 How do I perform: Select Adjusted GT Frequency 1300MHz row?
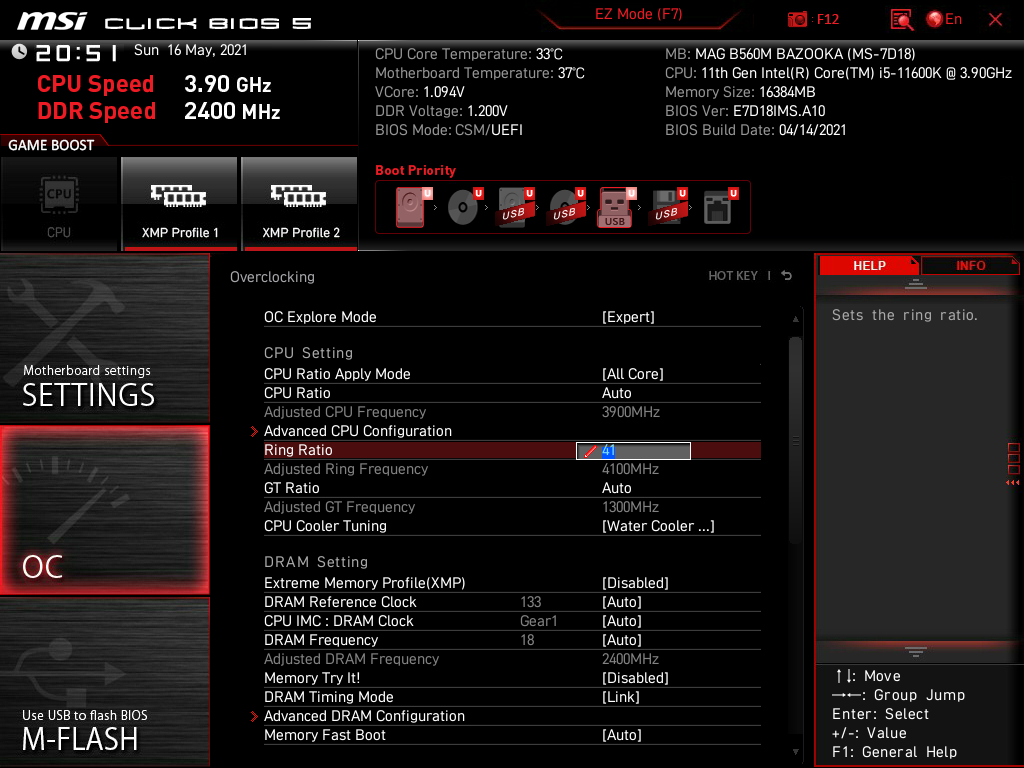pyautogui.click(x=512, y=507)
